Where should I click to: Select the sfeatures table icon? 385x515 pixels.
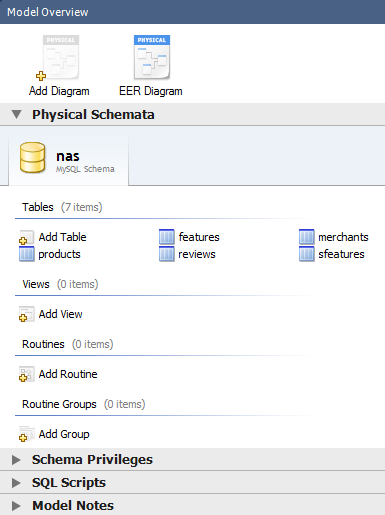(307, 254)
